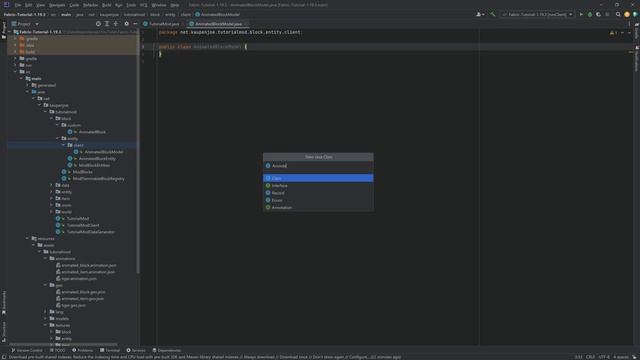The height and width of the screenshot is (360, 640).
Task: Switch to AnimatedBlockModel.java editor tab
Action: (x=218, y=24)
